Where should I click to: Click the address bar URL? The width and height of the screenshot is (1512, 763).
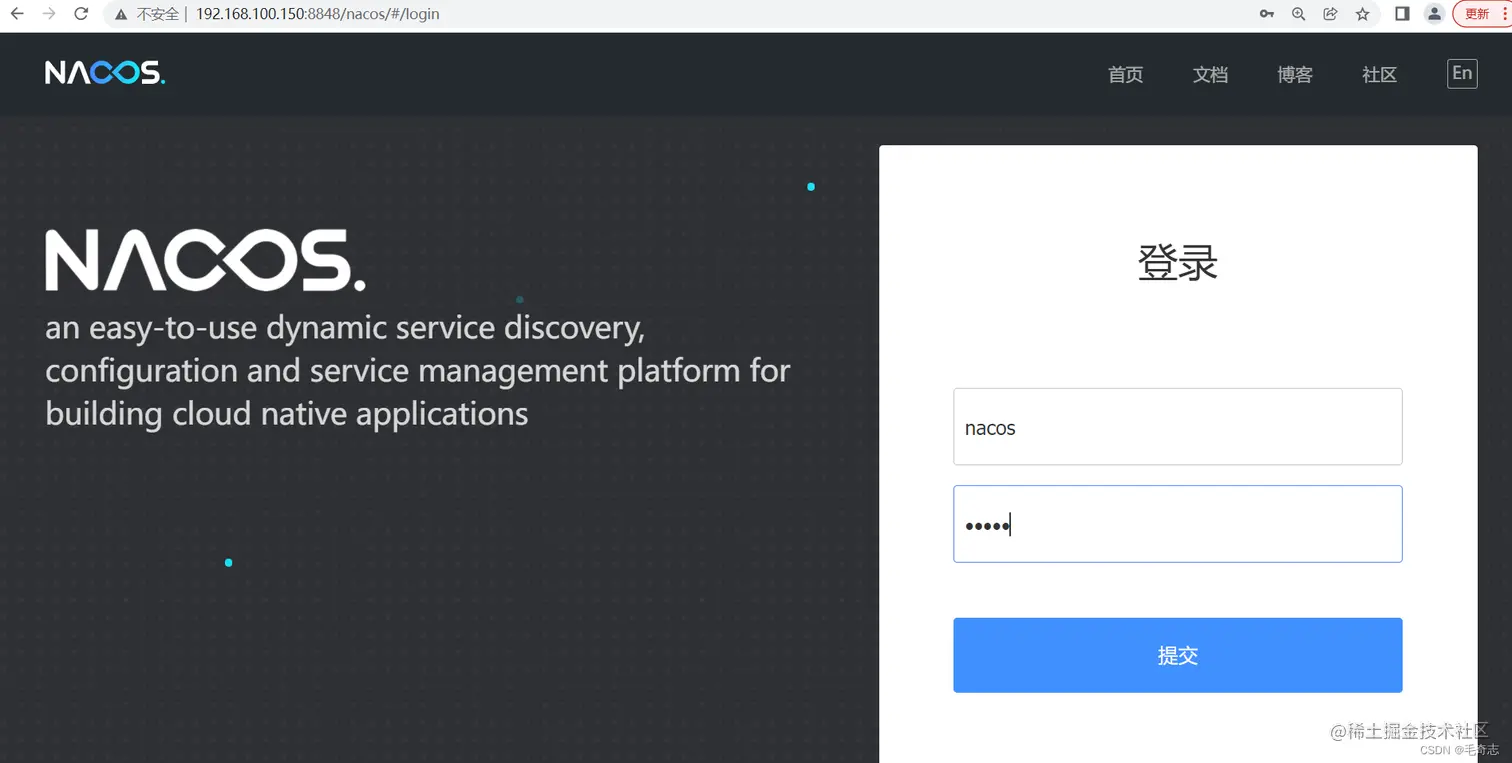pos(317,14)
